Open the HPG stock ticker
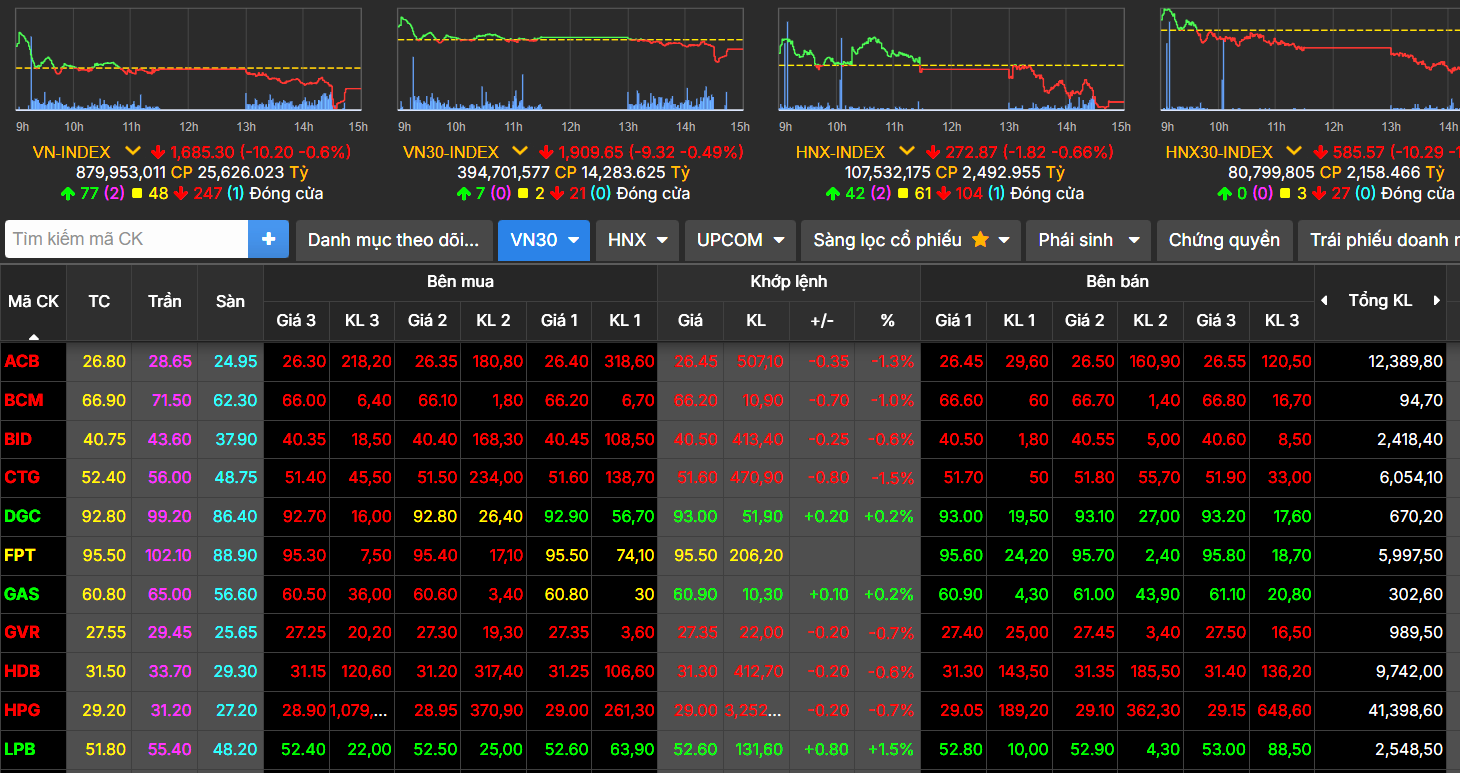 pos(22,710)
